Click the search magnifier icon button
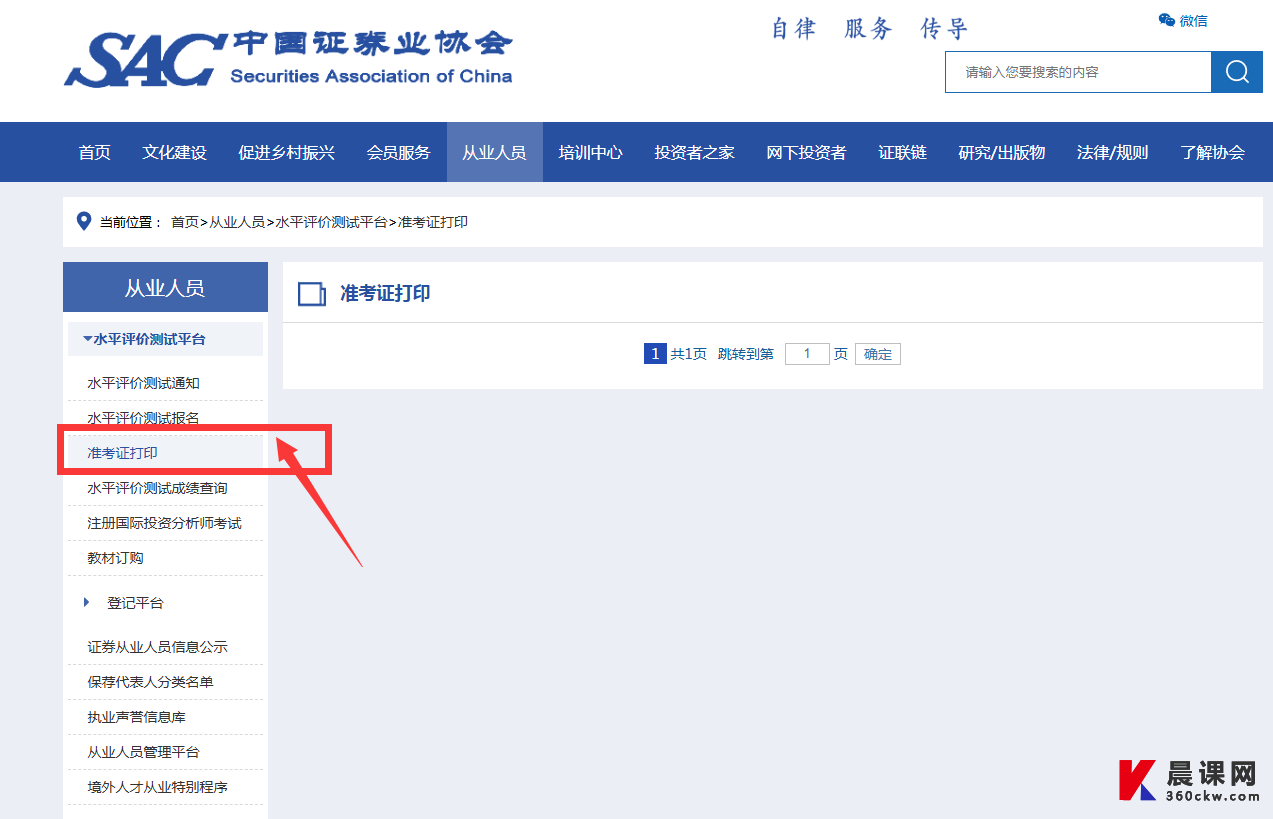 coord(1237,72)
